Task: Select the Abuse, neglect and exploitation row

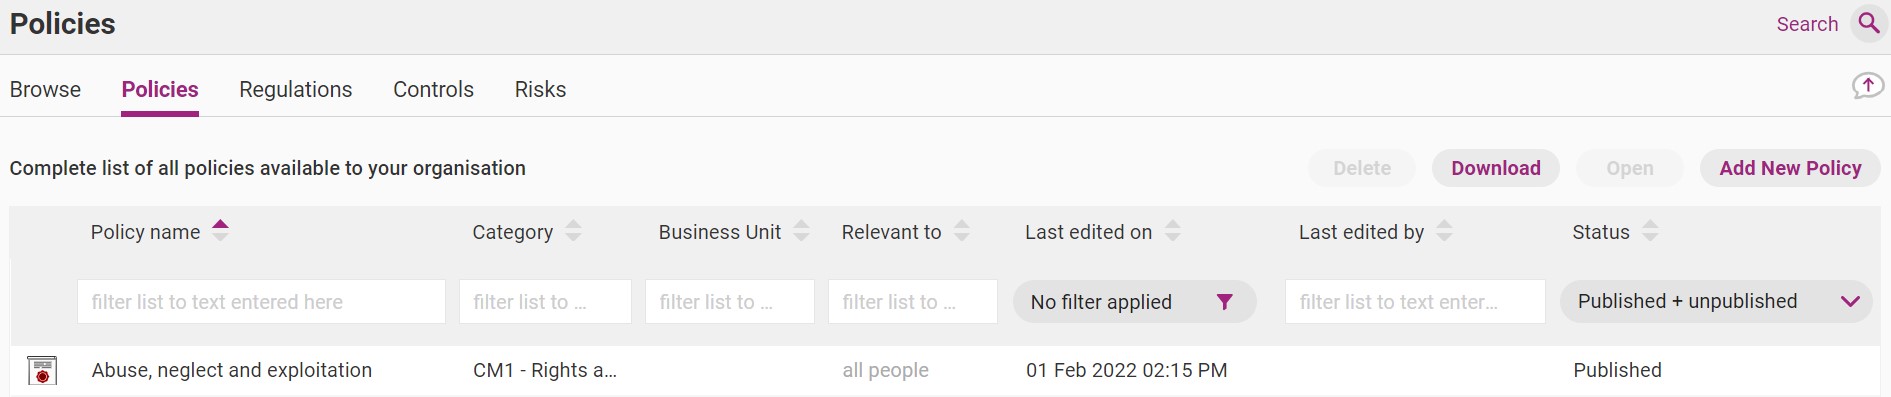Action: point(945,371)
